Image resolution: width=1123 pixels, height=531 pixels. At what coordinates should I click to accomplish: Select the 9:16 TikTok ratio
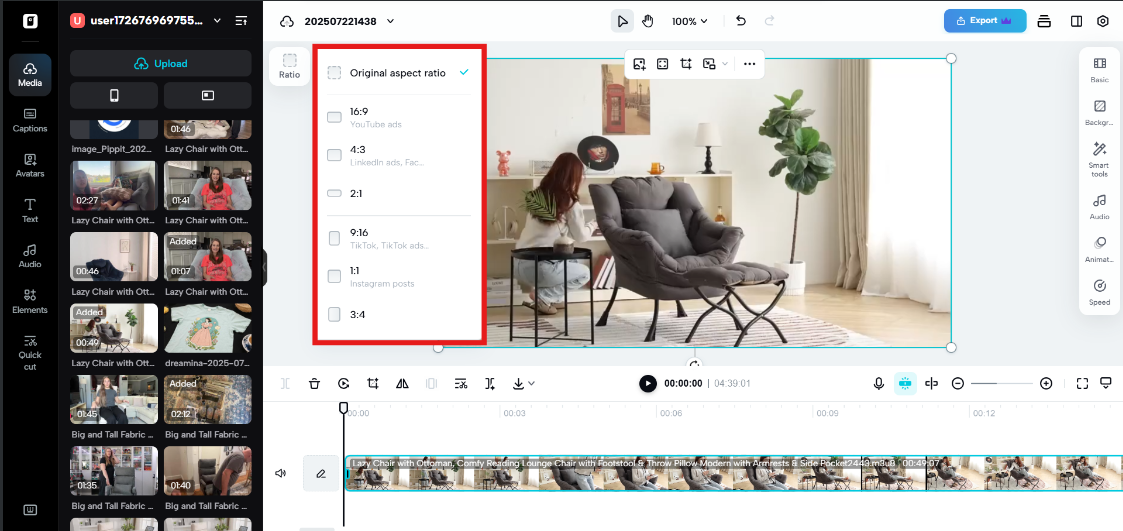pyautogui.click(x=398, y=239)
